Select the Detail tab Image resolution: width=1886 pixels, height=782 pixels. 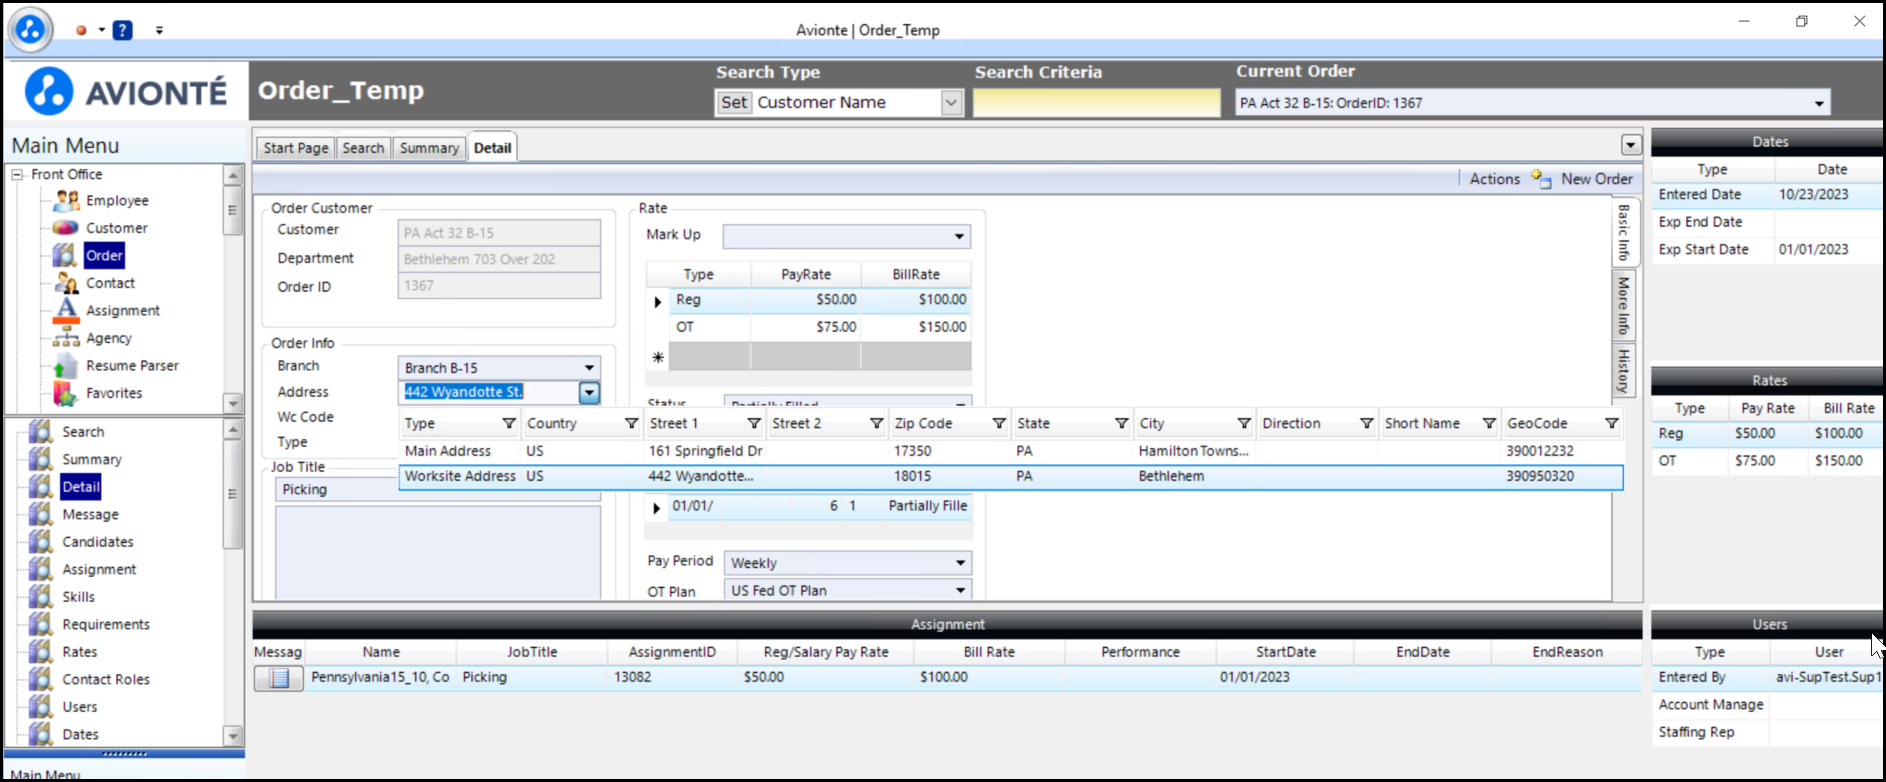[x=492, y=147]
